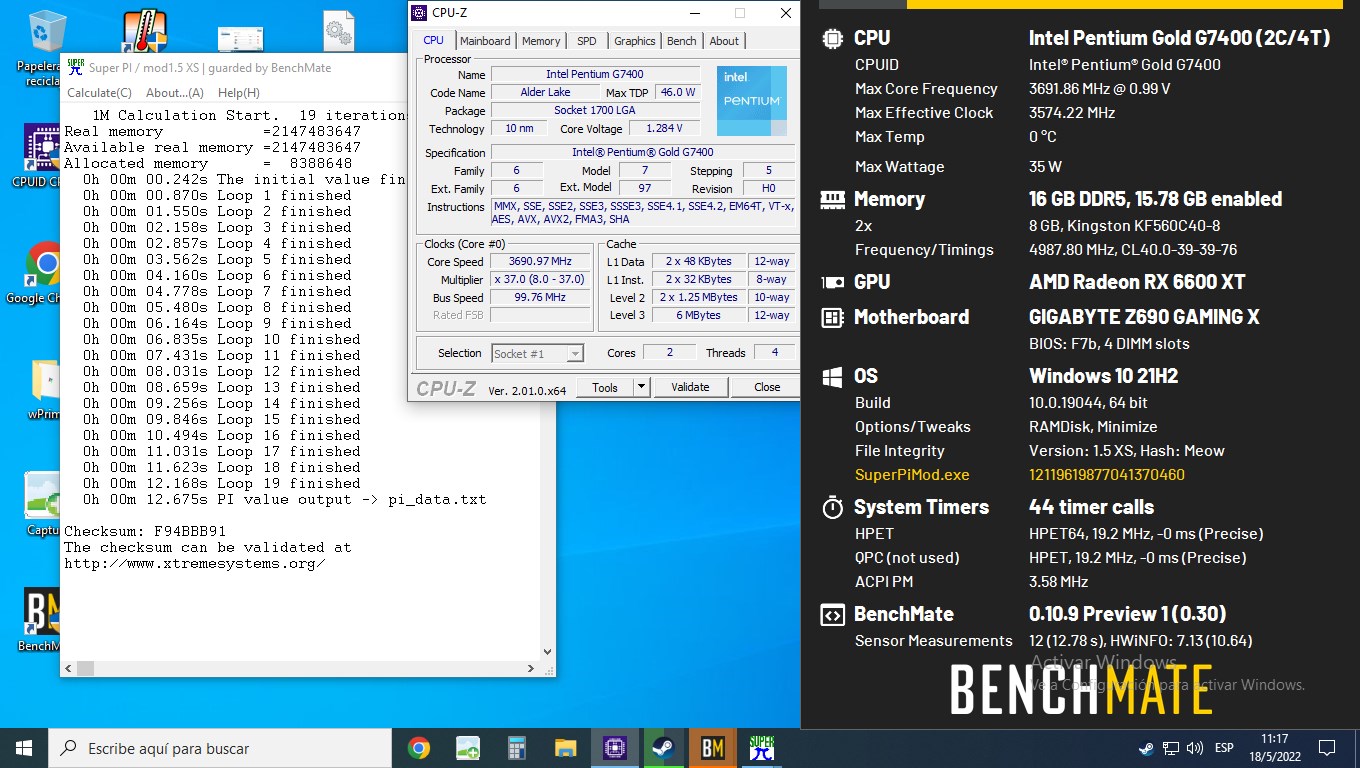Open the CPUID CPU-Z desktop shortcut
The height and width of the screenshot is (768, 1360).
coord(40,150)
